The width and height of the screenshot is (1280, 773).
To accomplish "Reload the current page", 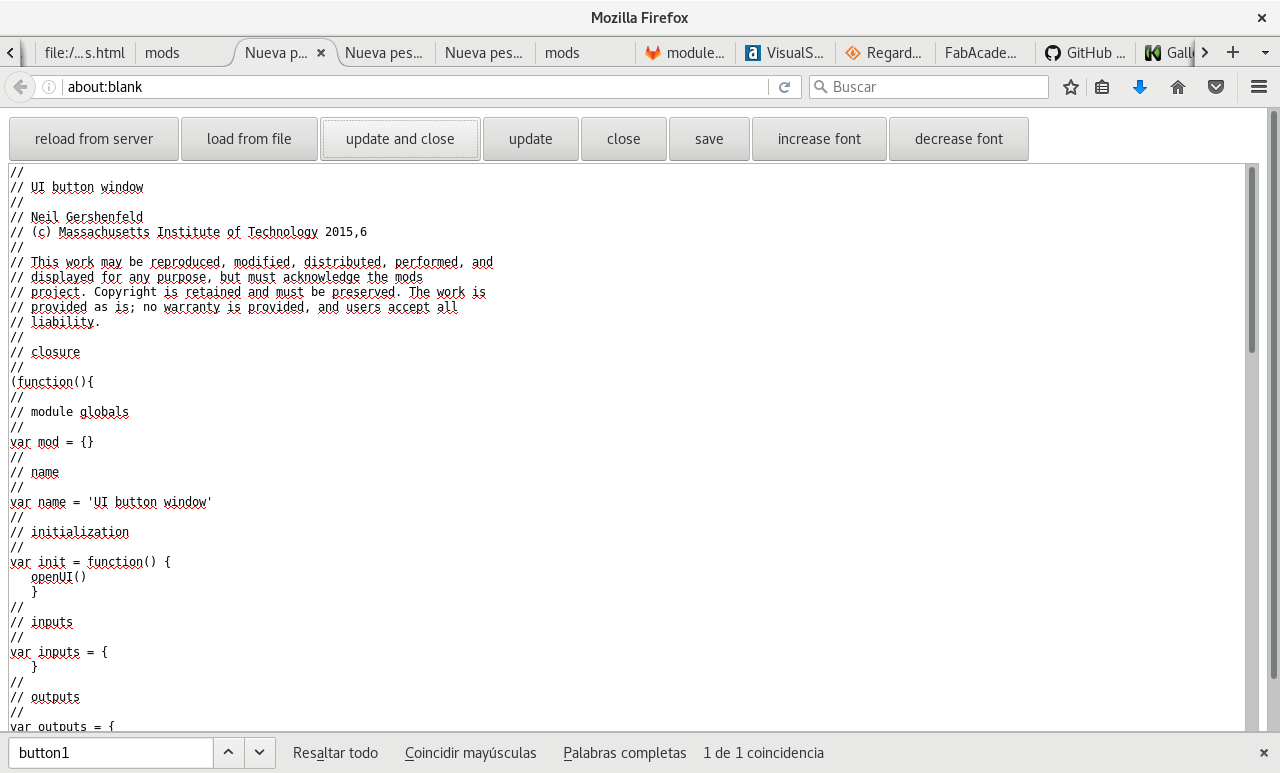I will tap(785, 87).
